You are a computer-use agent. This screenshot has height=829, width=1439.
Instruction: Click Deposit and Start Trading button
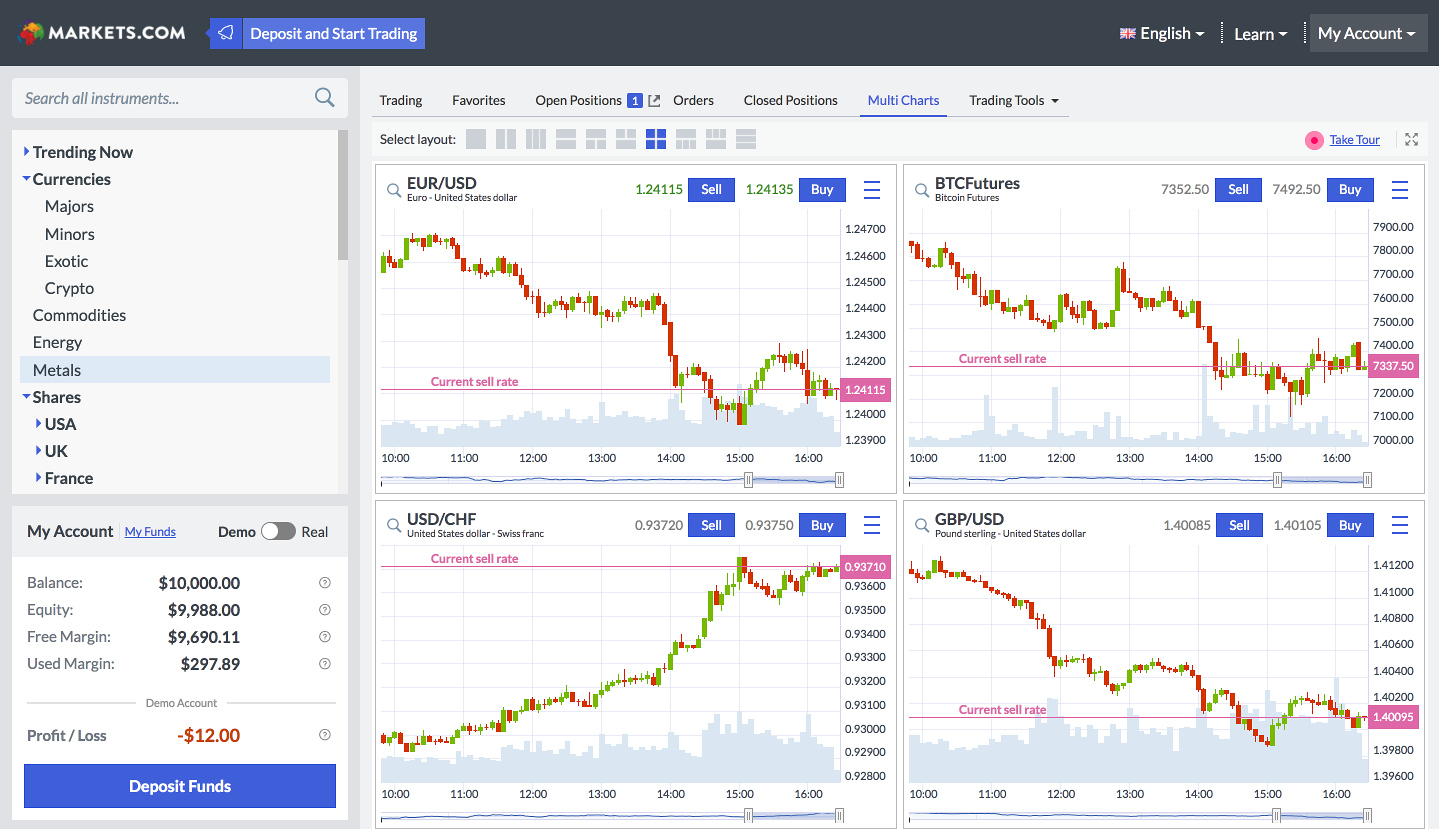[x=334, y=34]
